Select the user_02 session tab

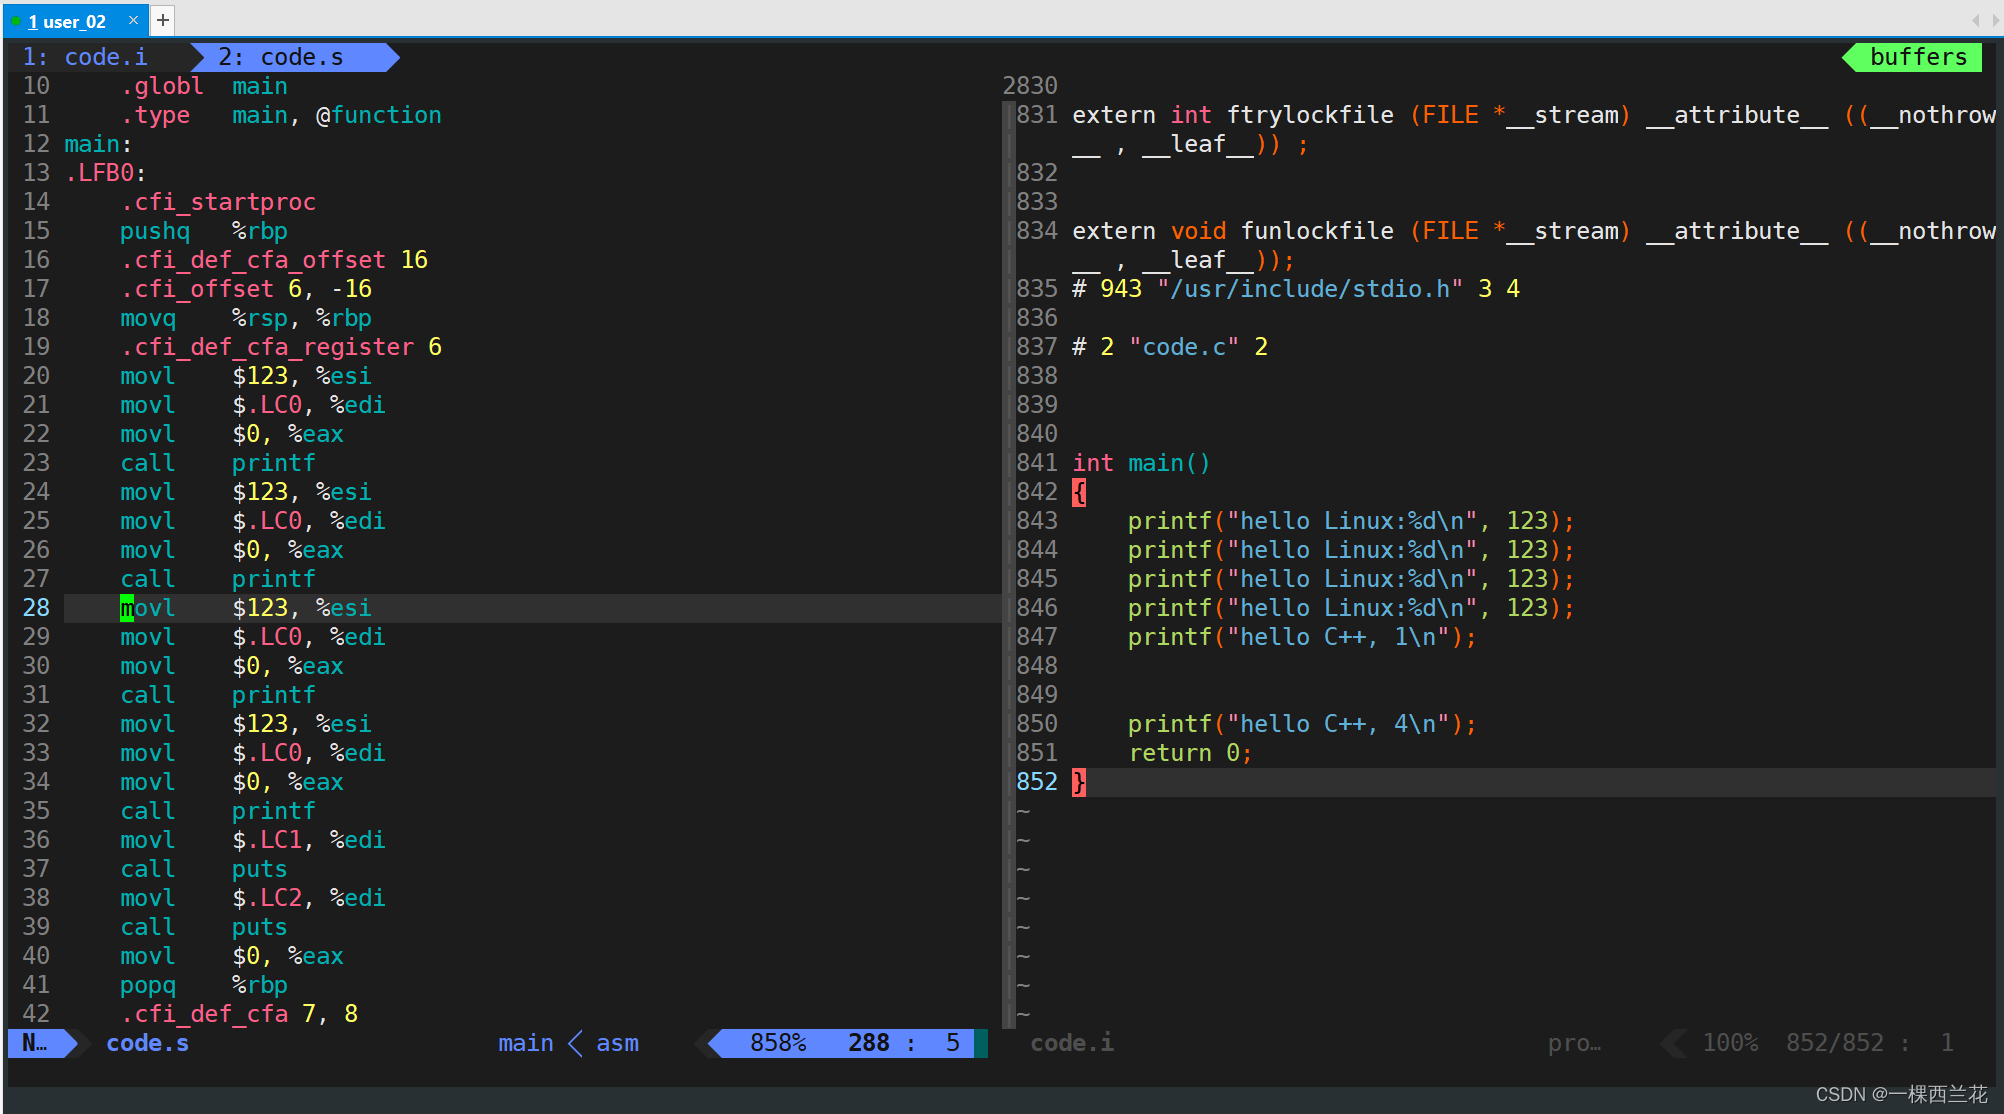click(68, 21)
